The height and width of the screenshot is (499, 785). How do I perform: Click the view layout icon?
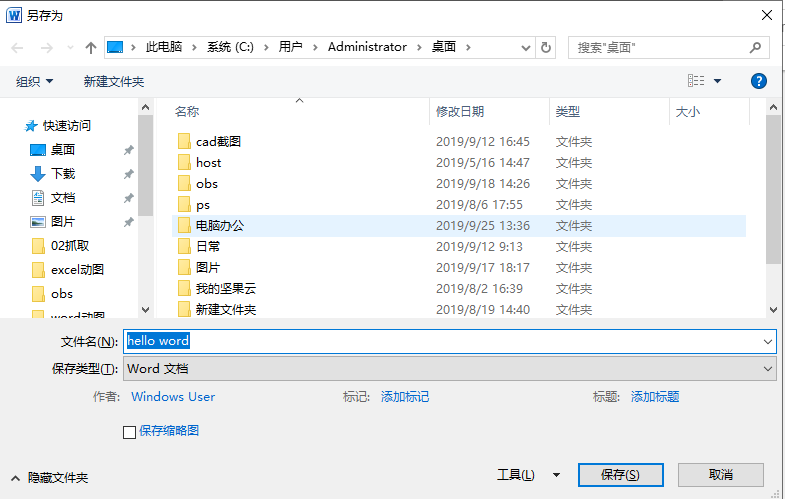(697, 81)
